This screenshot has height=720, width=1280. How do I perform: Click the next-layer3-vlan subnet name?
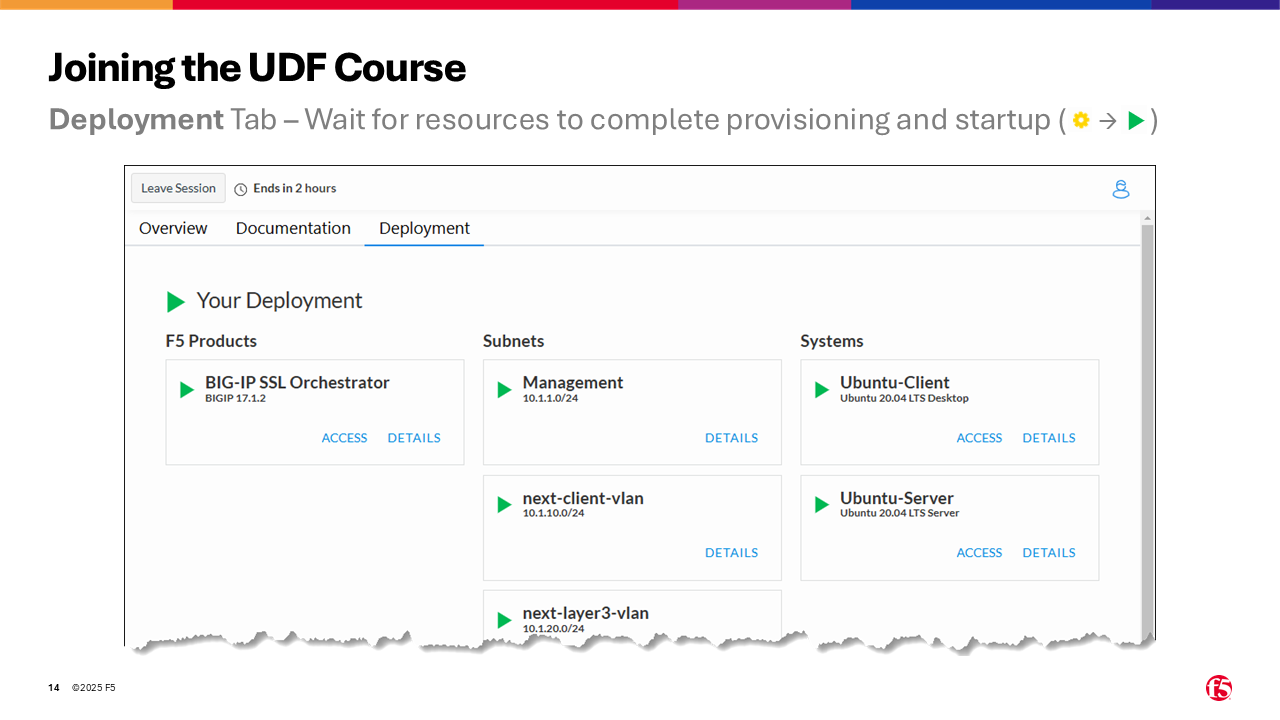(586, 613)
